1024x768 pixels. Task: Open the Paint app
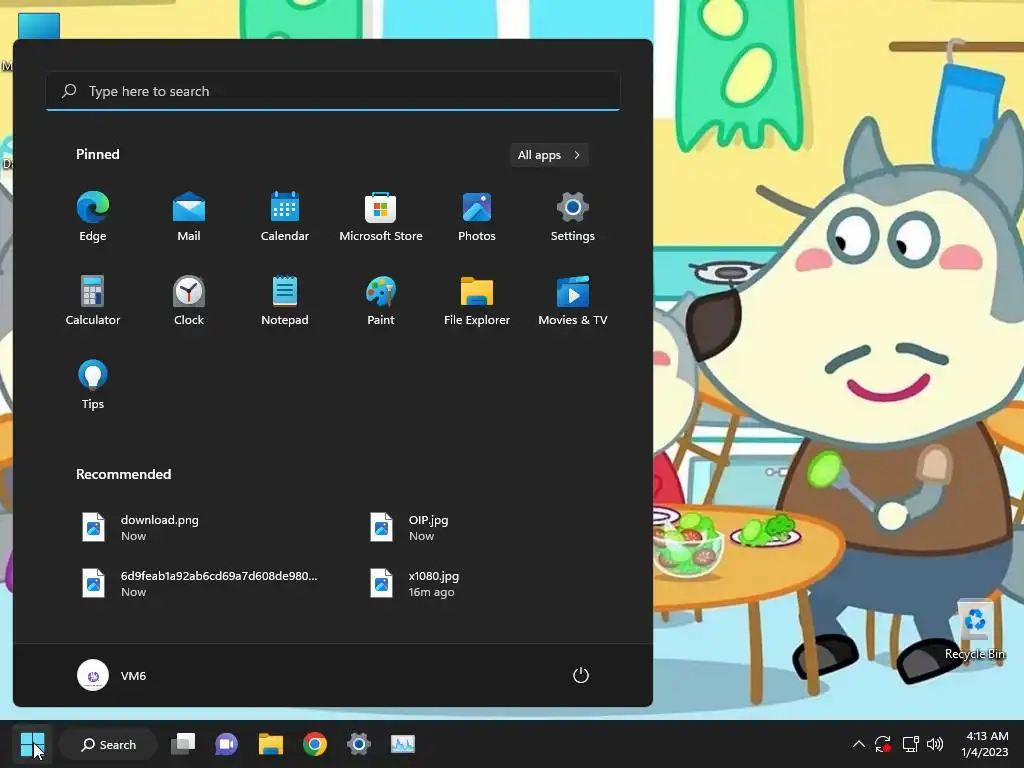[381, 300]
